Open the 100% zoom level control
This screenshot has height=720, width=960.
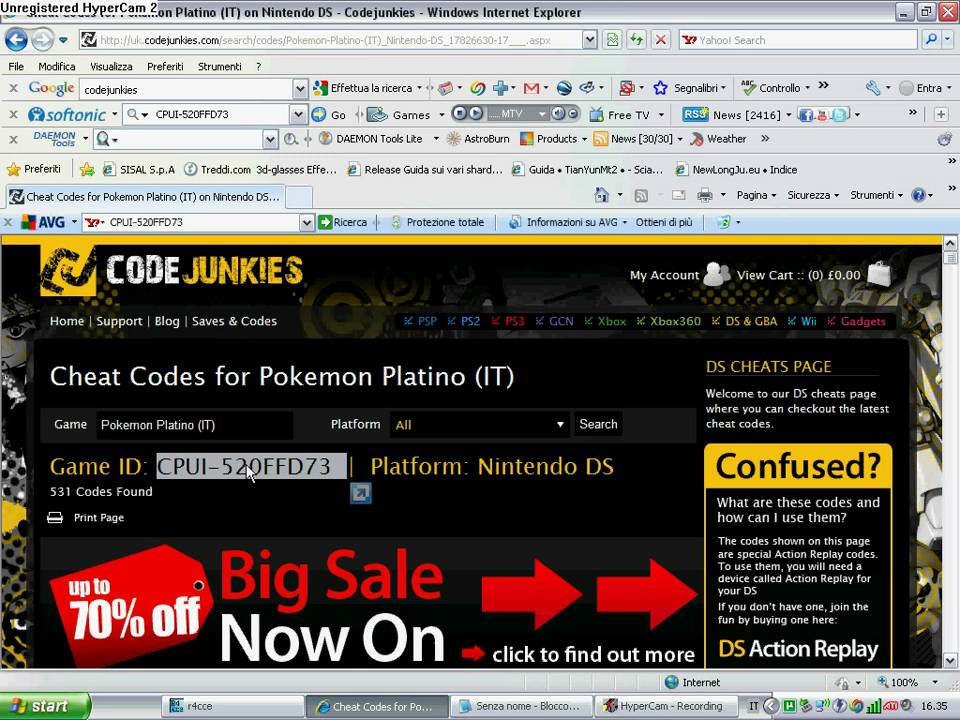click(x=907, y=682)
